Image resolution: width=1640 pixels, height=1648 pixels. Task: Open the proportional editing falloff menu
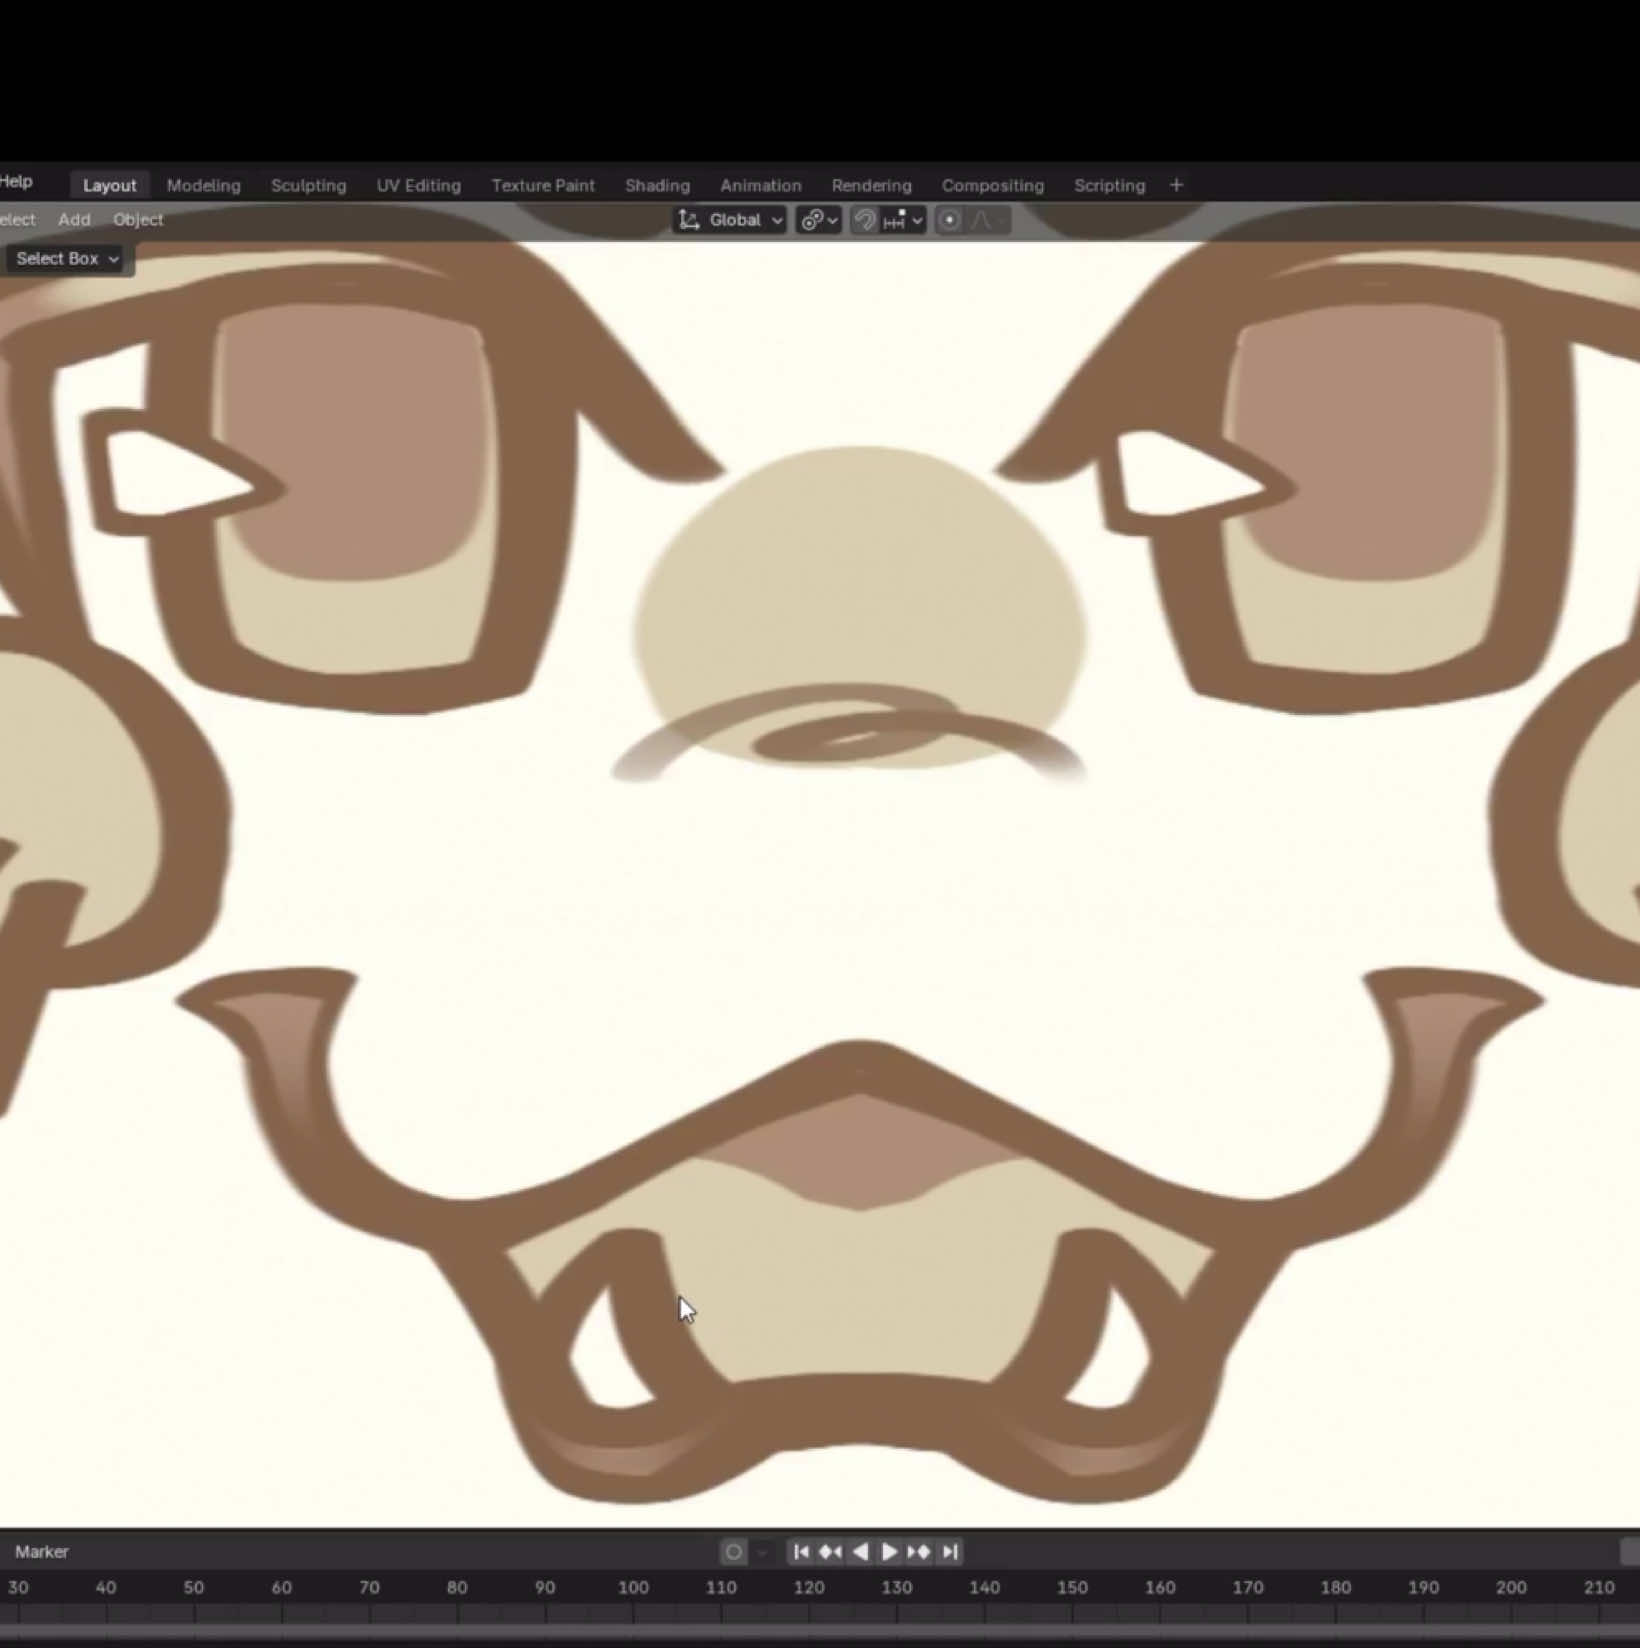pyautogui.click(x=988, y=220)
